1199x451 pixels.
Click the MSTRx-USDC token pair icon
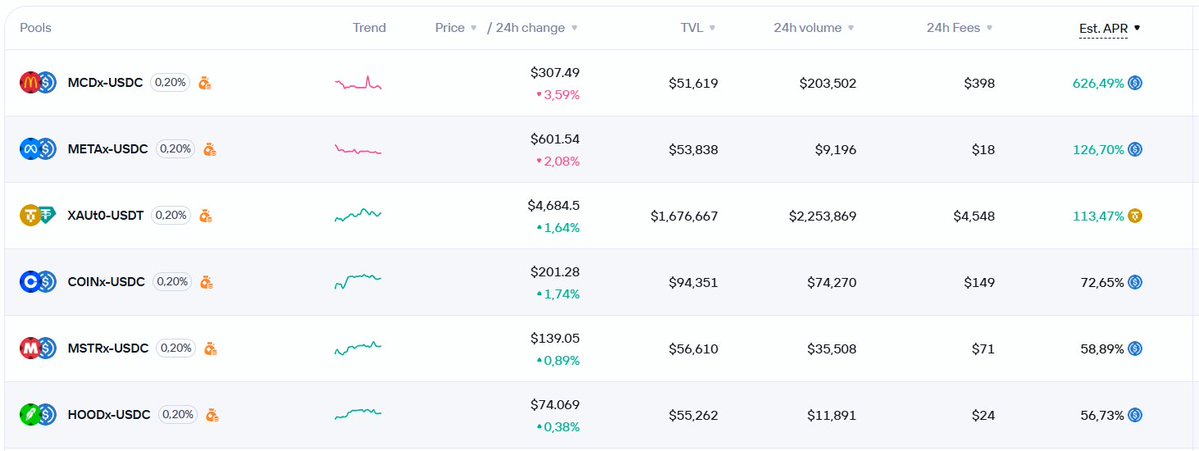click(x=37, y=348)
